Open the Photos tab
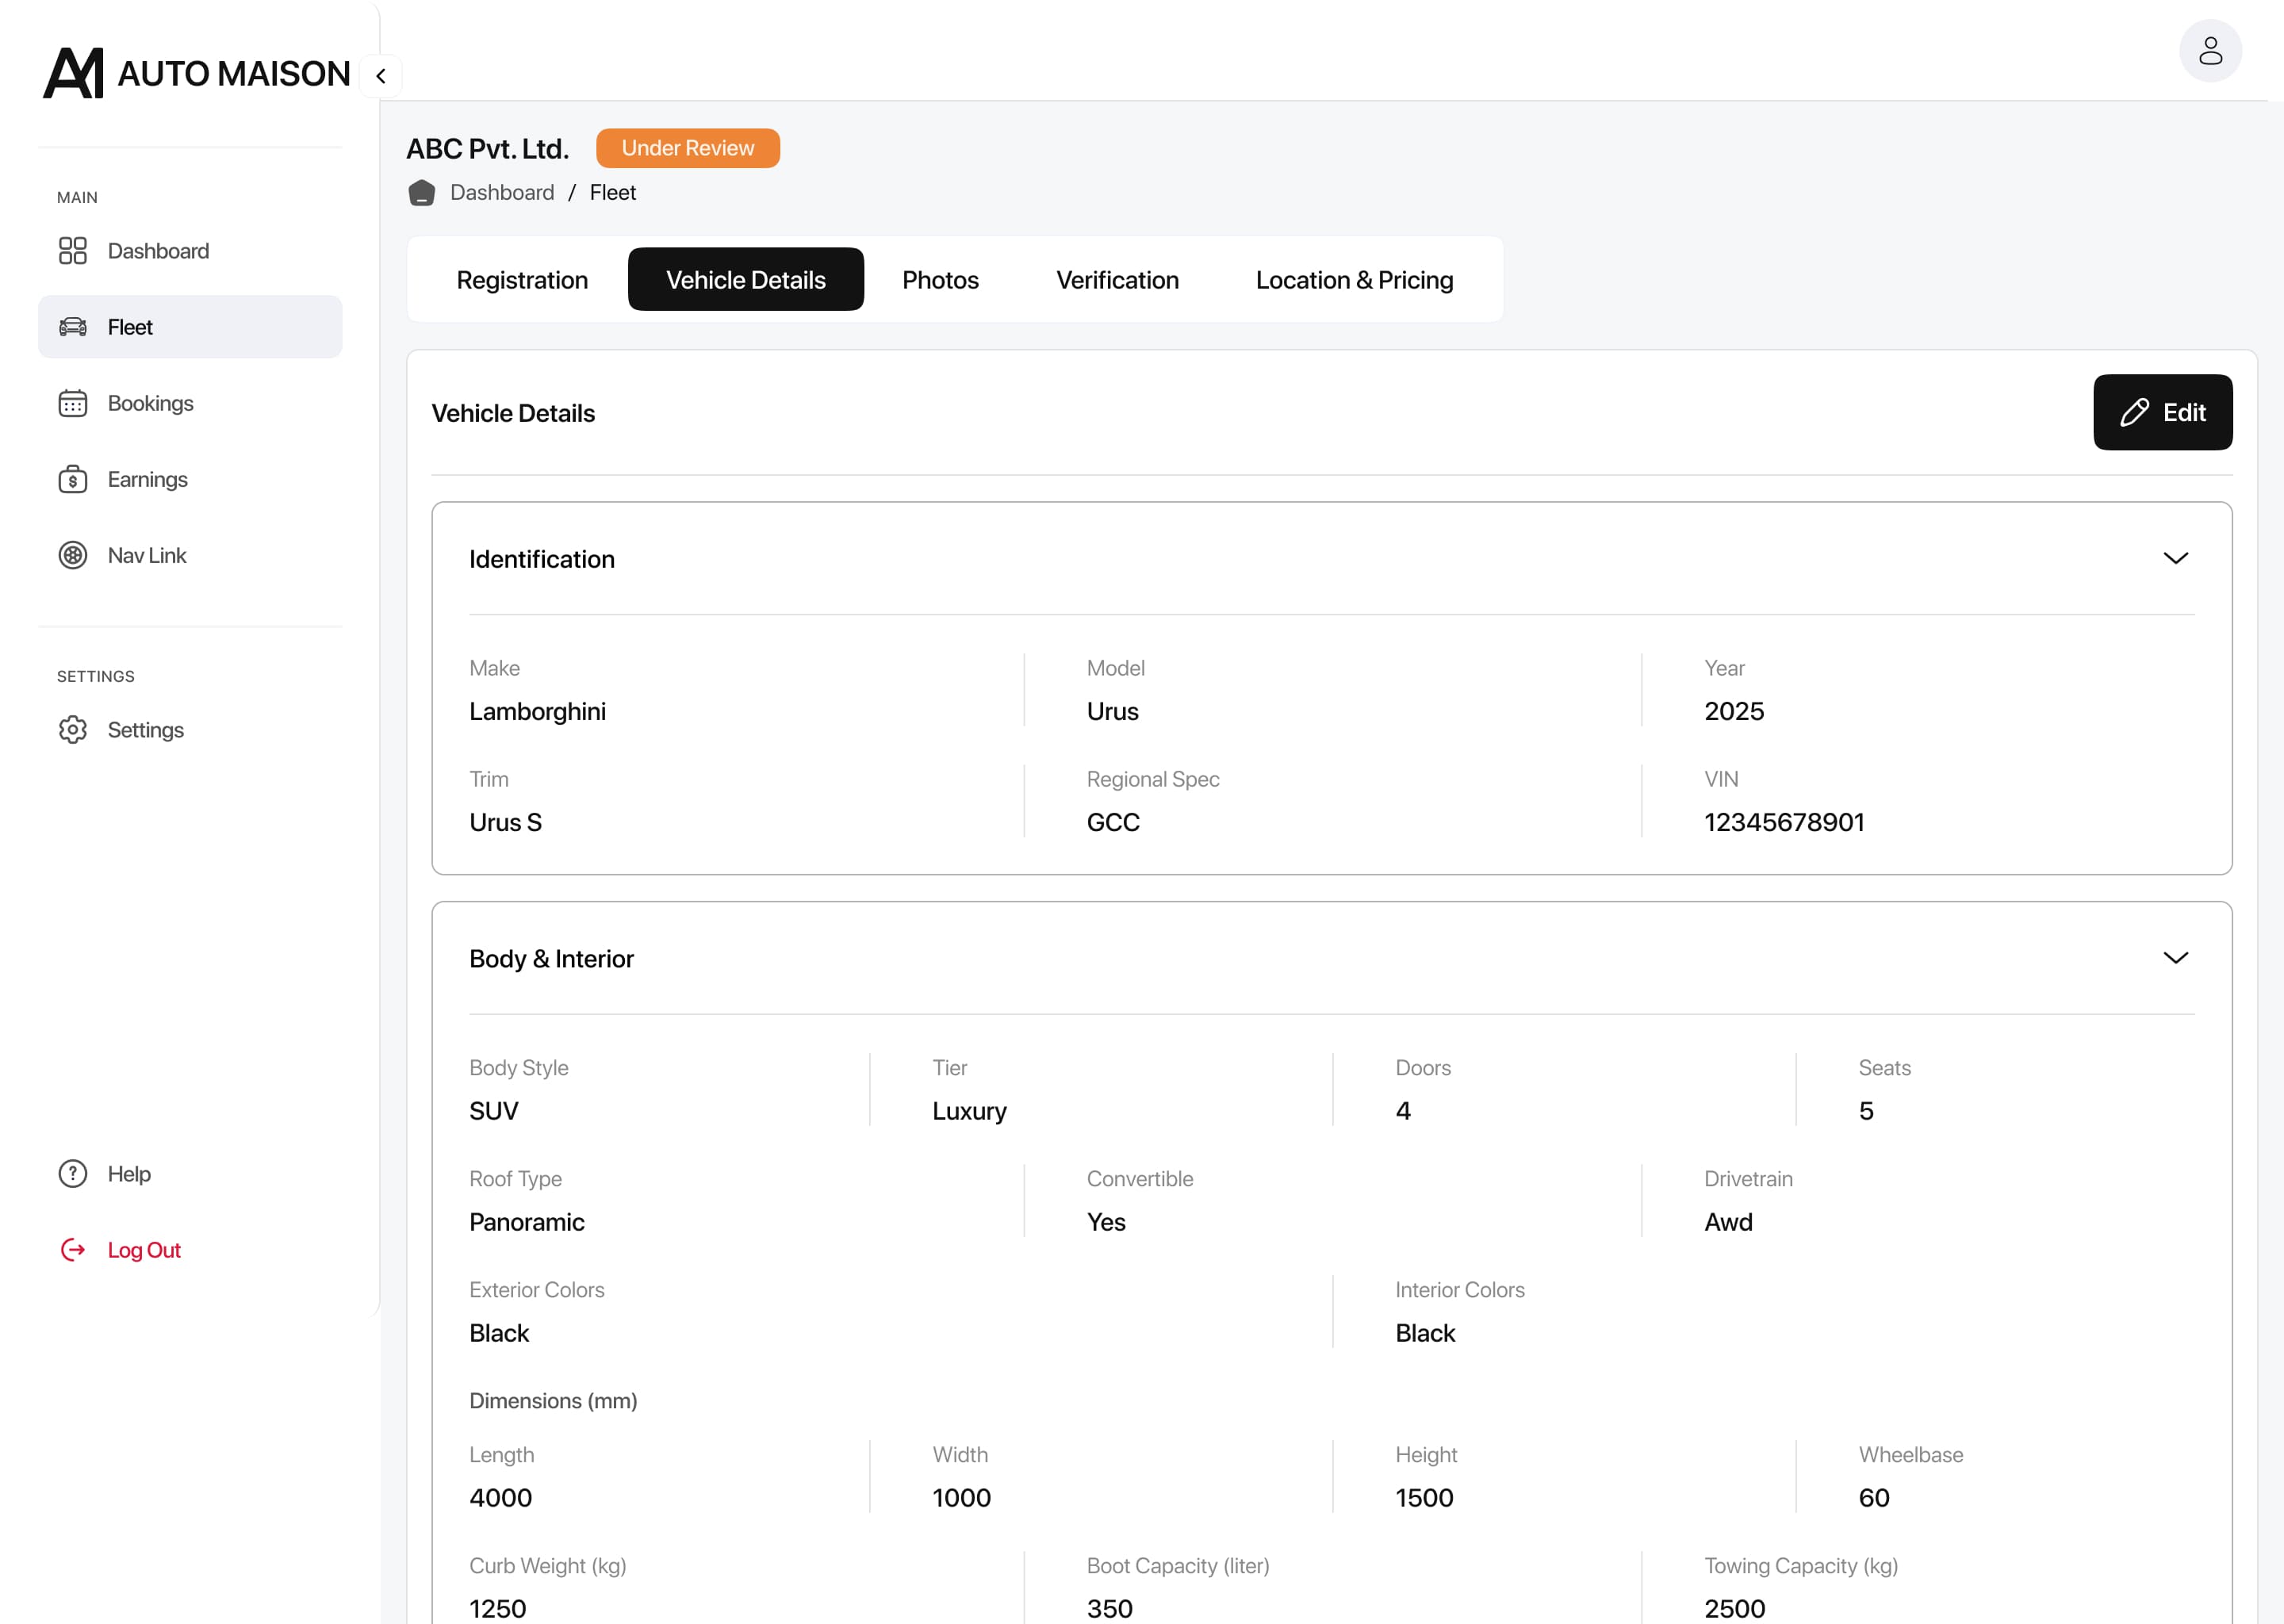 click(x=939, y=280)
